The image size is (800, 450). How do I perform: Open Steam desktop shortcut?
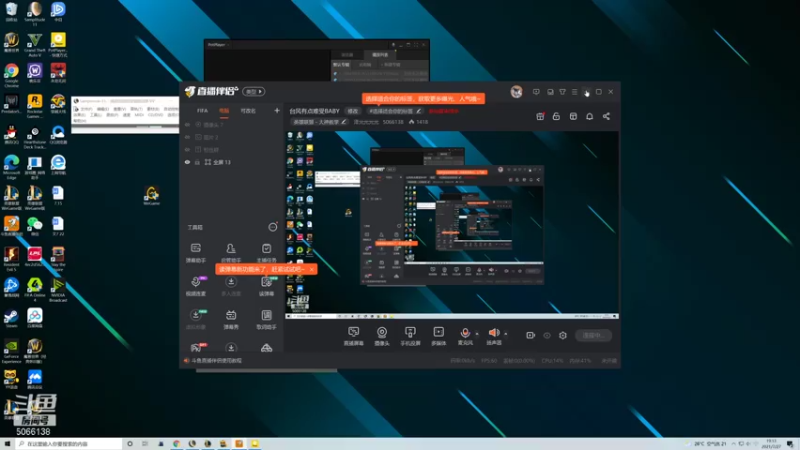coord(11,318)
